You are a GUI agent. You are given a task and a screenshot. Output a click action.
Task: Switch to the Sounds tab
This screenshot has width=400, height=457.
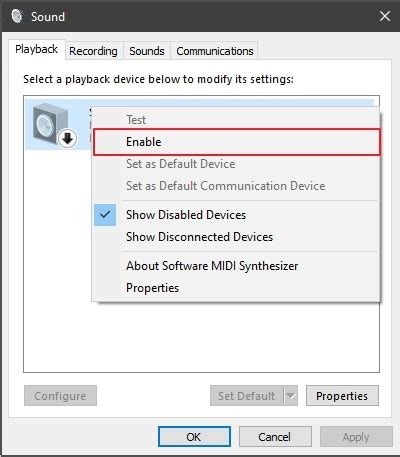(147, 51)
